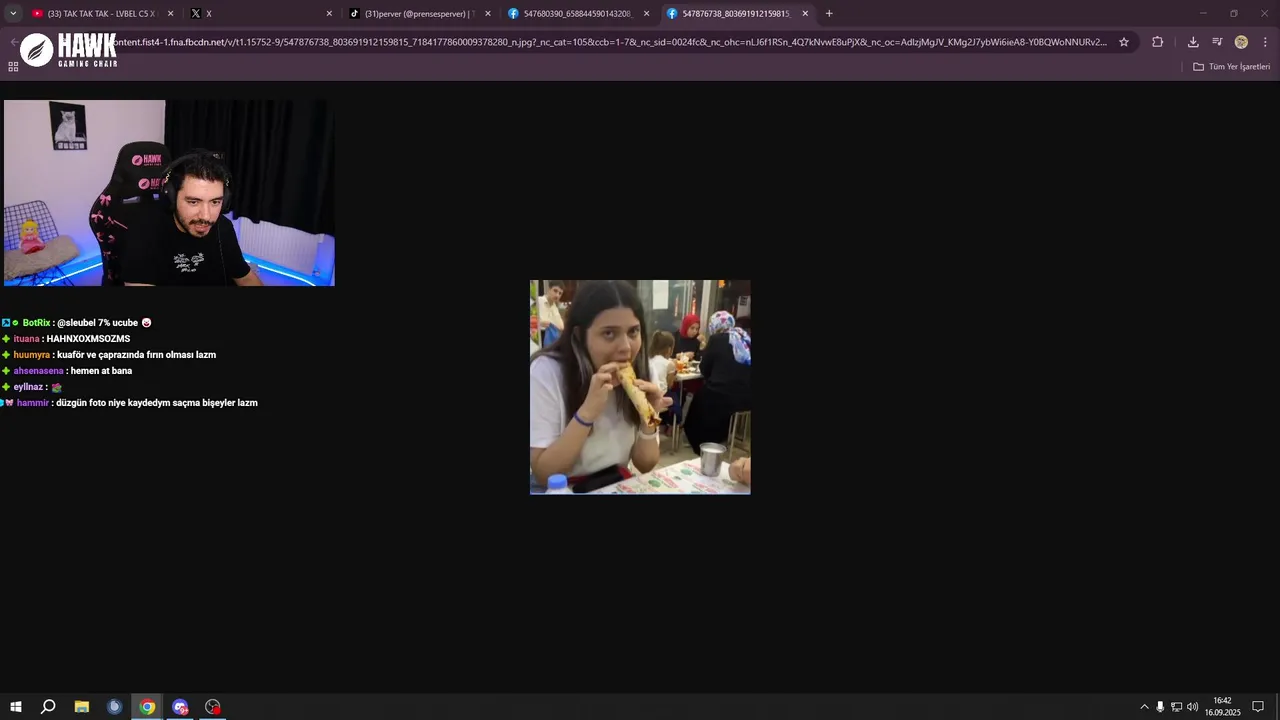Click the streamer webcam overlay
1280x720 pixels.
[x=169, y=193]
